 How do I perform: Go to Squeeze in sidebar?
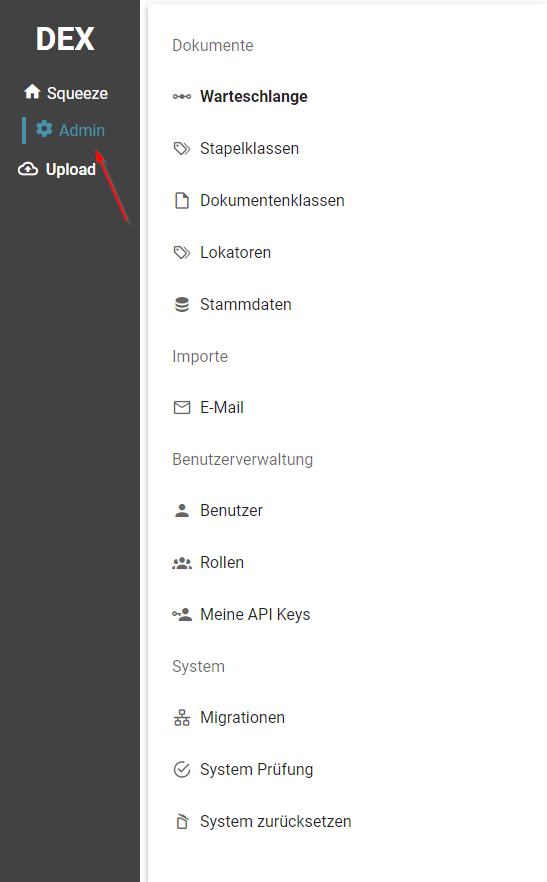[x=77, y=93]
